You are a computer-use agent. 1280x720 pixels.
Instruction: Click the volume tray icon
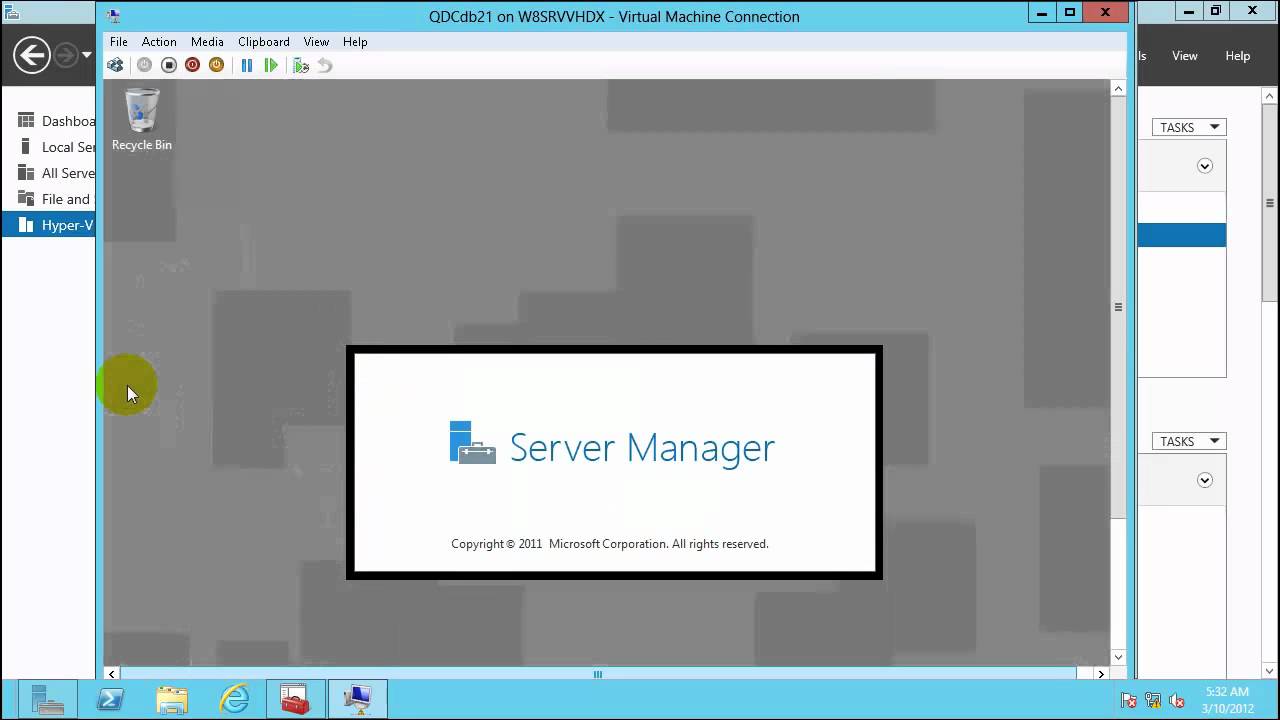(x=1177, y=701)
